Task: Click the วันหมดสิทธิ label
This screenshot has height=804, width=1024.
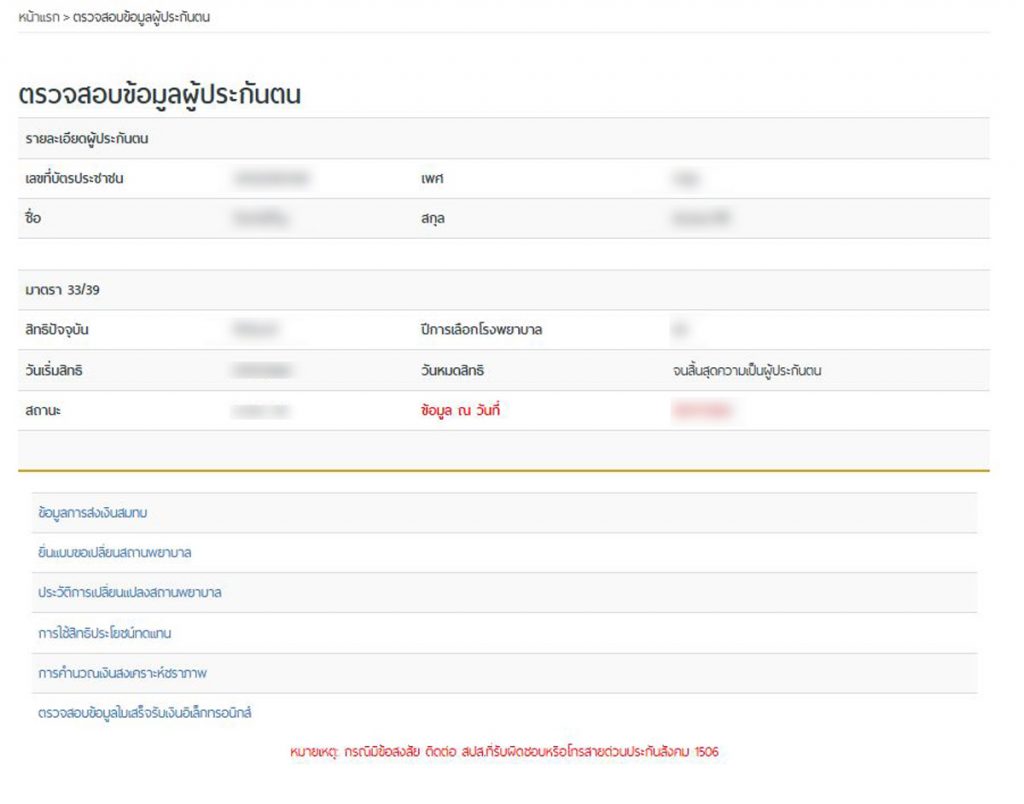Action: click(x=453, y=370)
